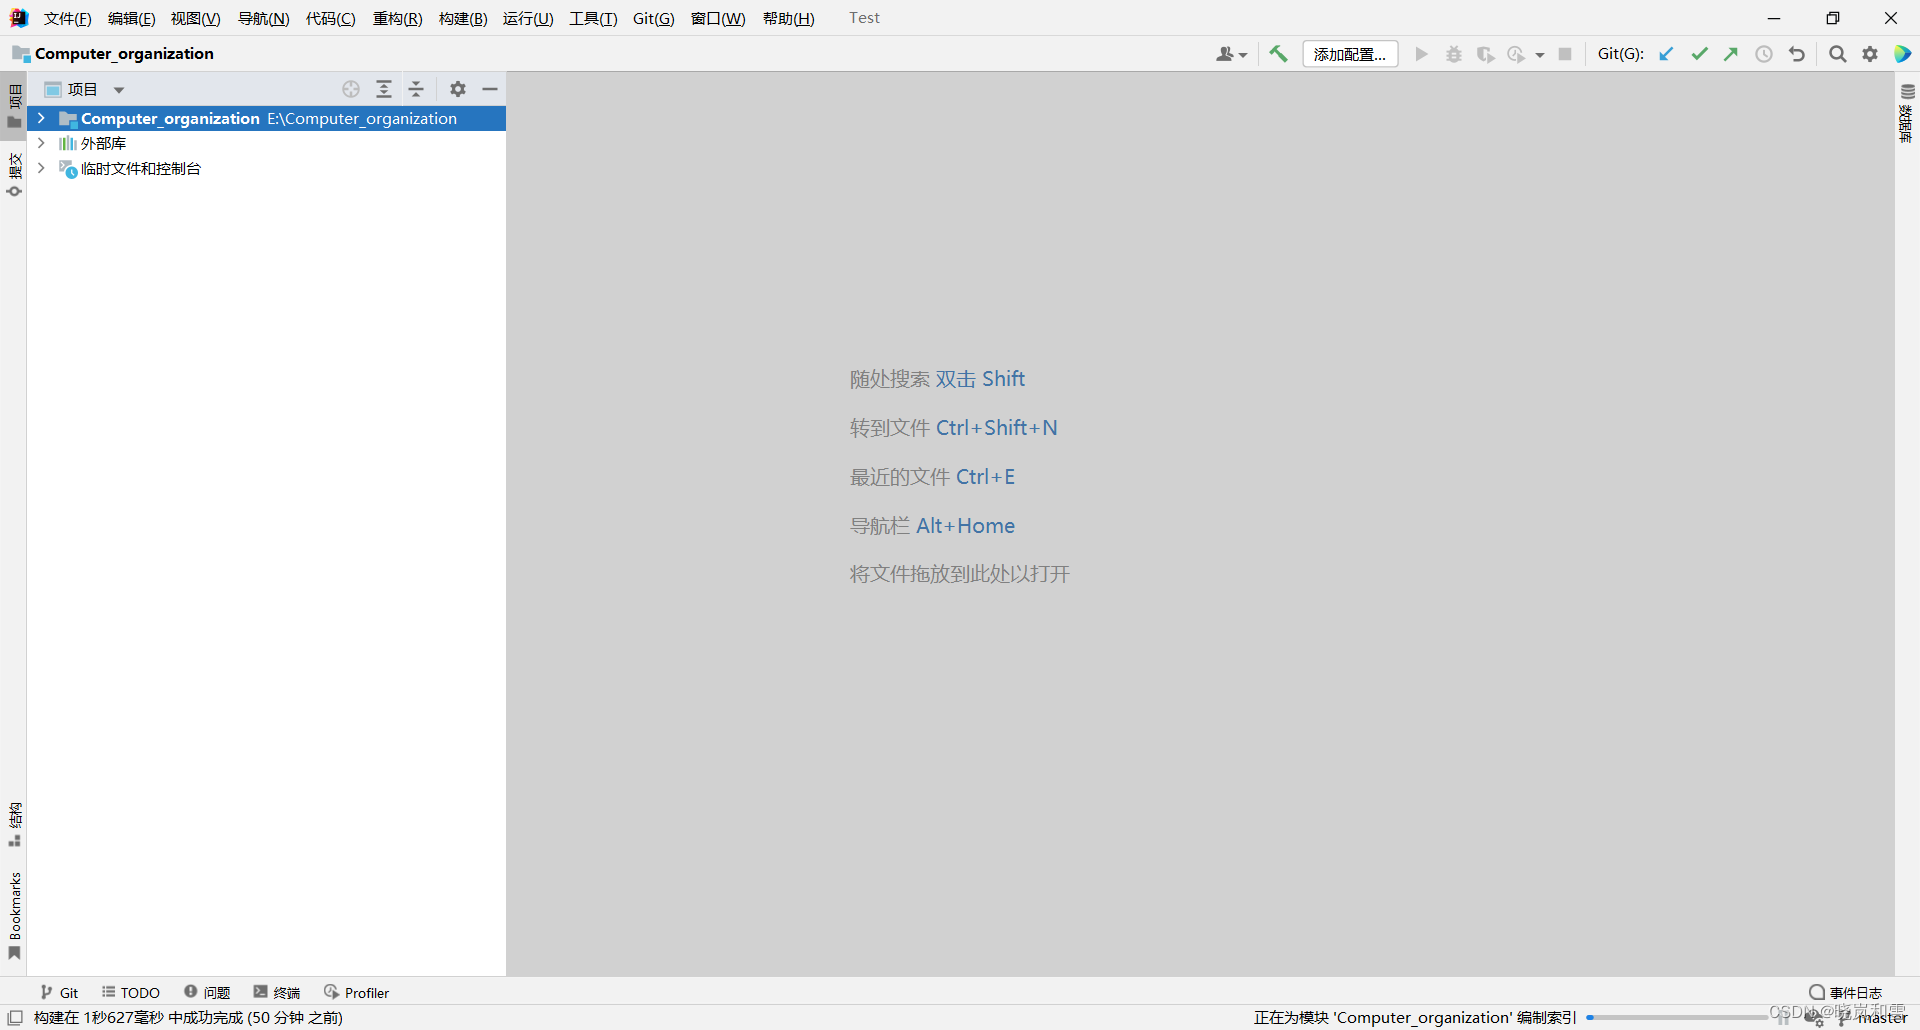Open the TODO tool window
The height and width of the screenshot is (1030, 1920).
tap(131, 992)
